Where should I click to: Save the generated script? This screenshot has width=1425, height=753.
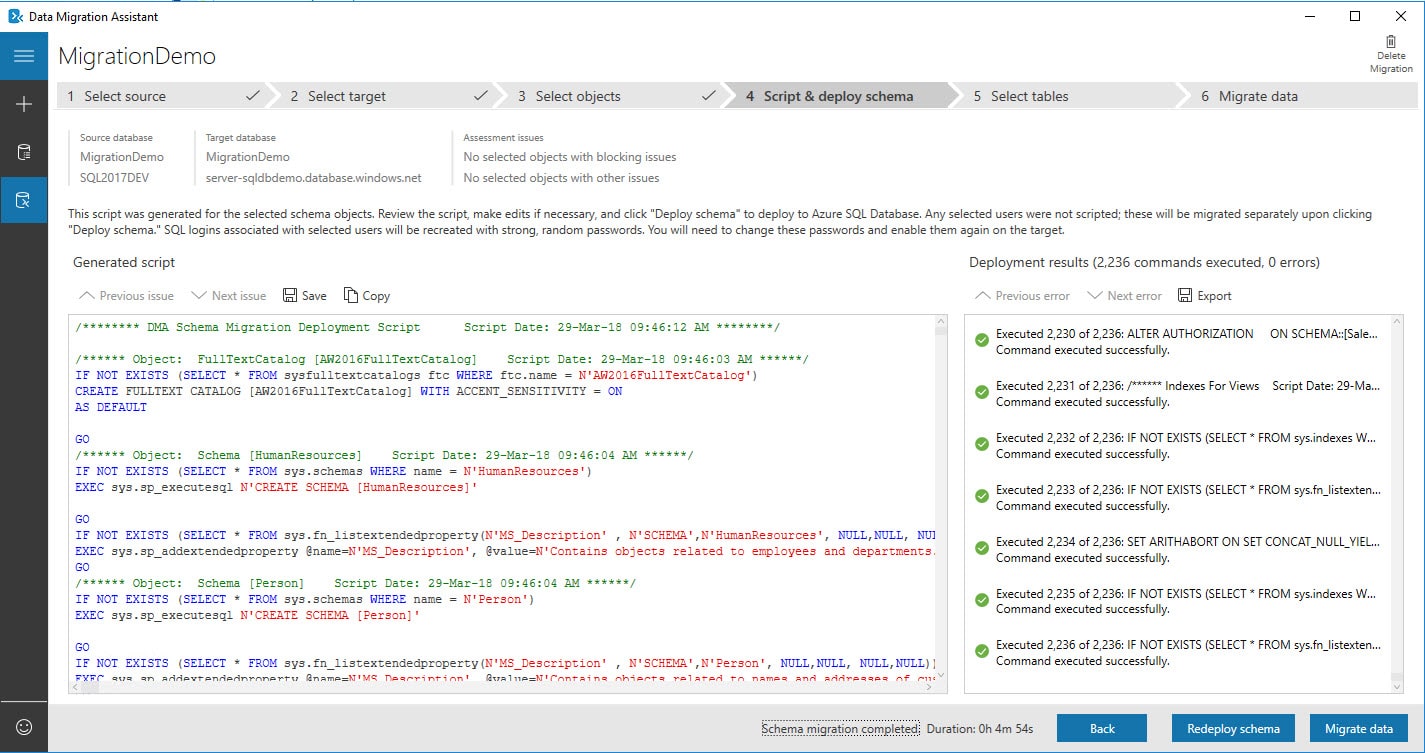point(305,296)
